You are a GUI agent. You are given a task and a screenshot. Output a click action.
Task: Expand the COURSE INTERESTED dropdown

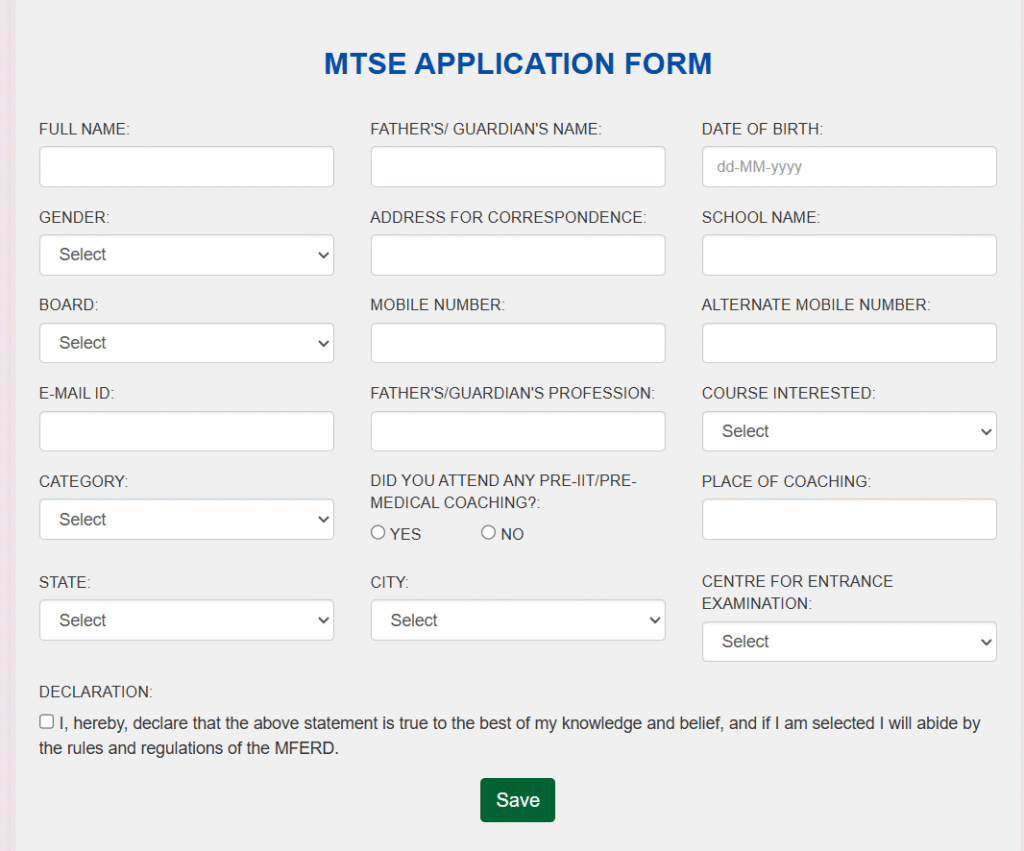point(848,431)
